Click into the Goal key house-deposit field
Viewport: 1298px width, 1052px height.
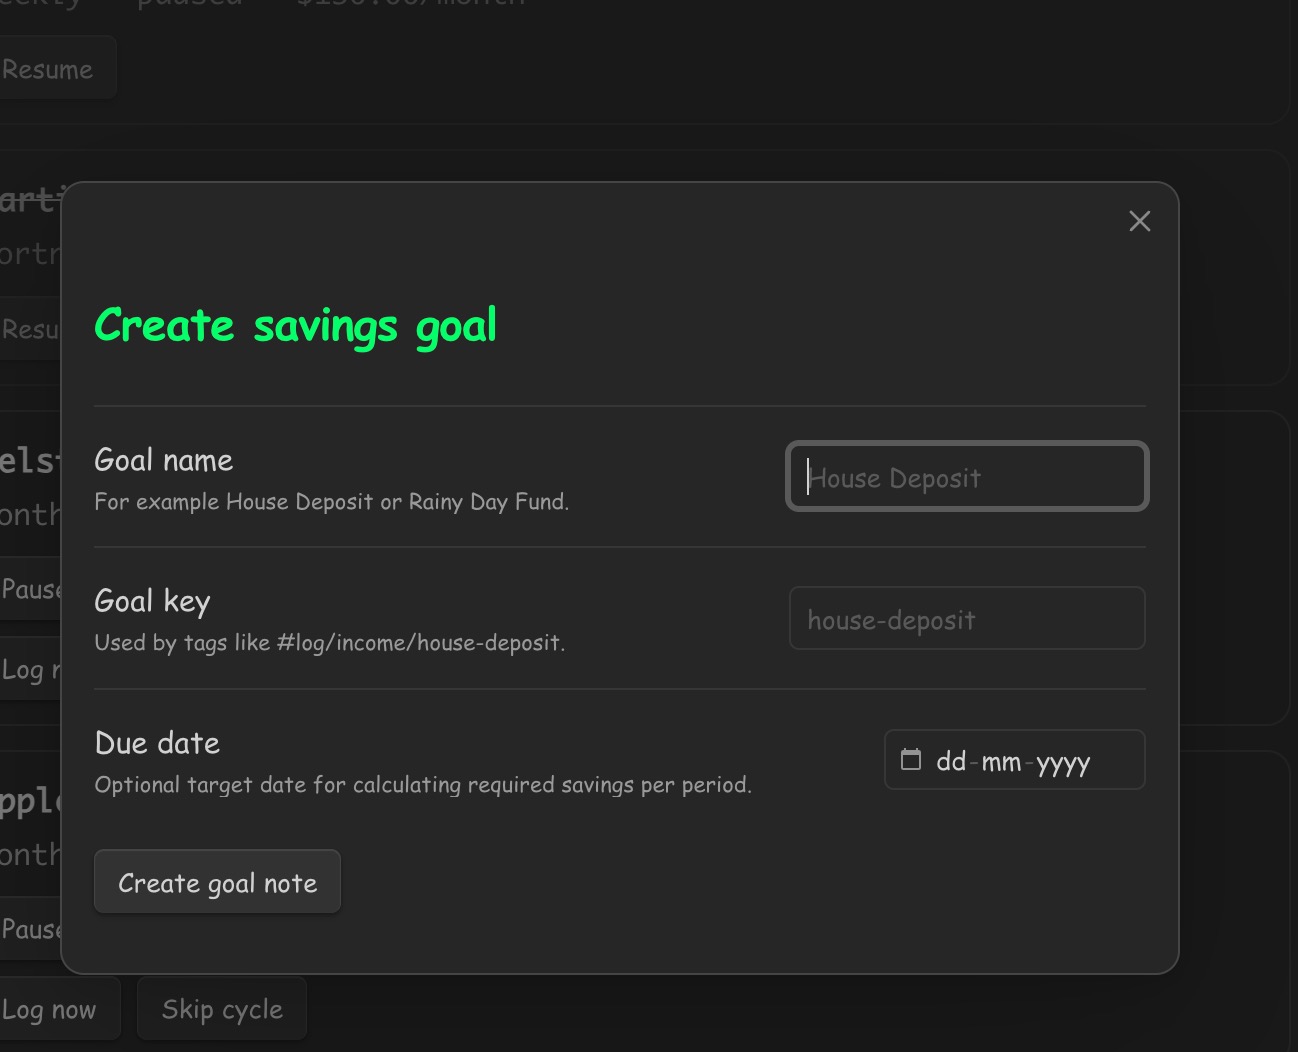[x=967, y=618]
